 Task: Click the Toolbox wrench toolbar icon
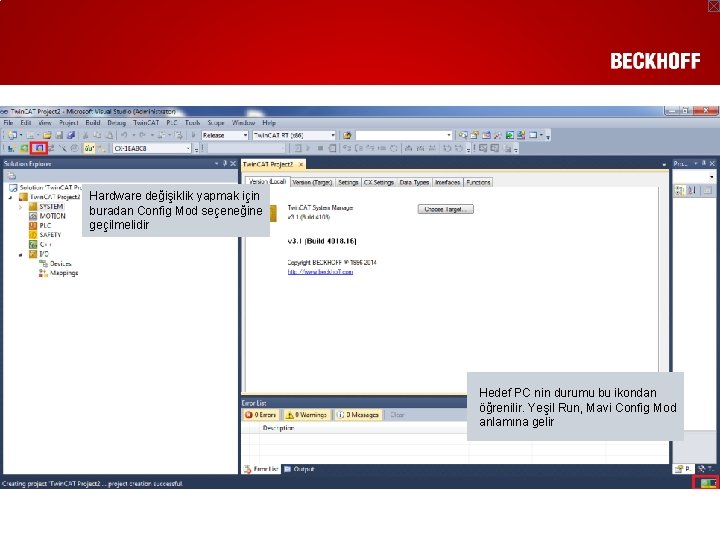pyautogui.click(x=497, y=135)
